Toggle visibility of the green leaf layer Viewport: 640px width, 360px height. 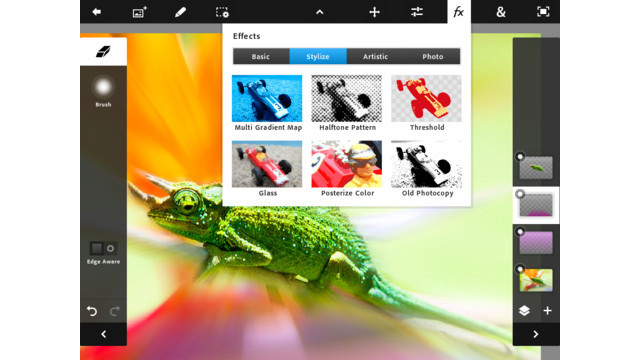(520, 156)
